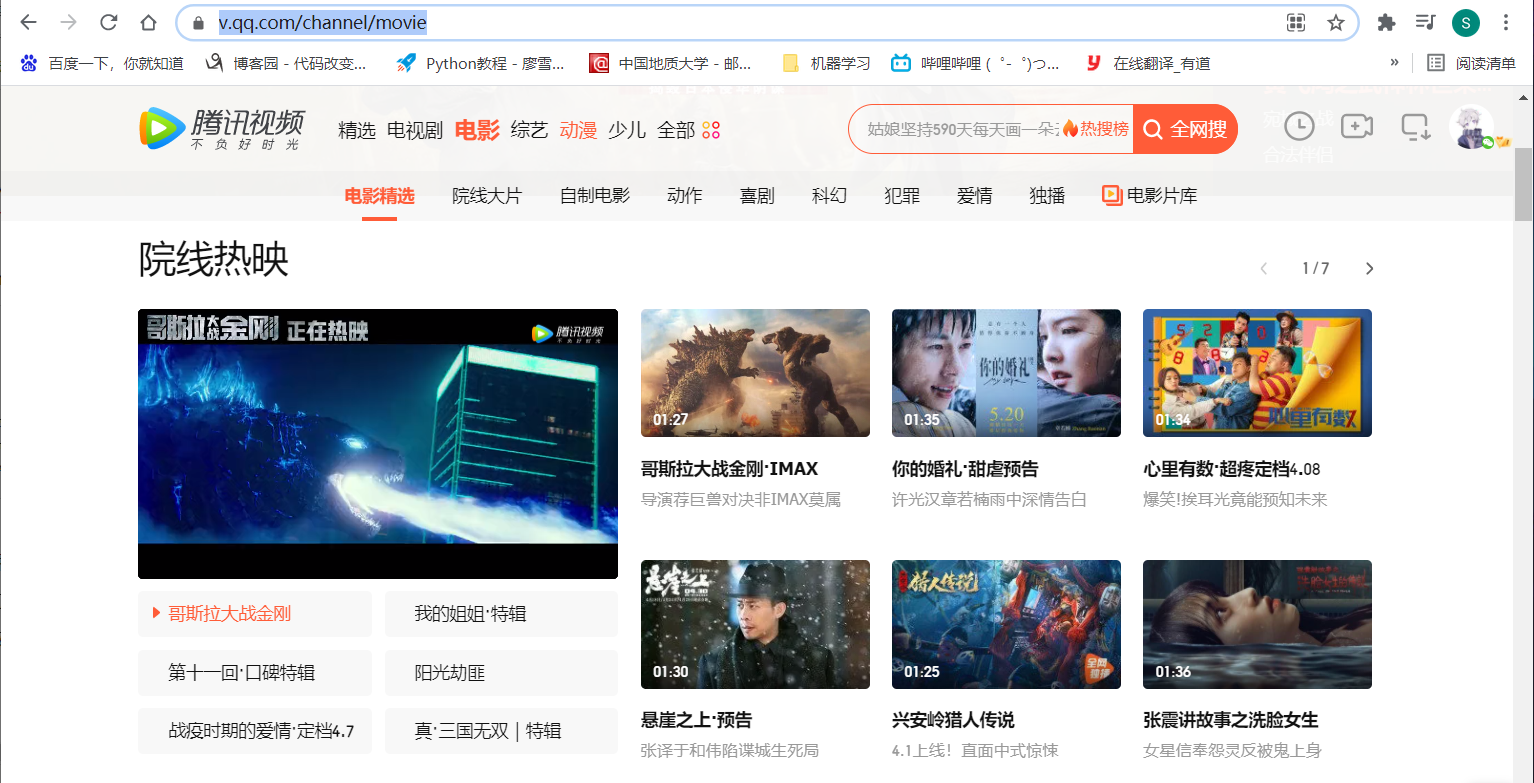Switch to 爱情 tab
This screenshot has height=783, width=1534.
974,196
